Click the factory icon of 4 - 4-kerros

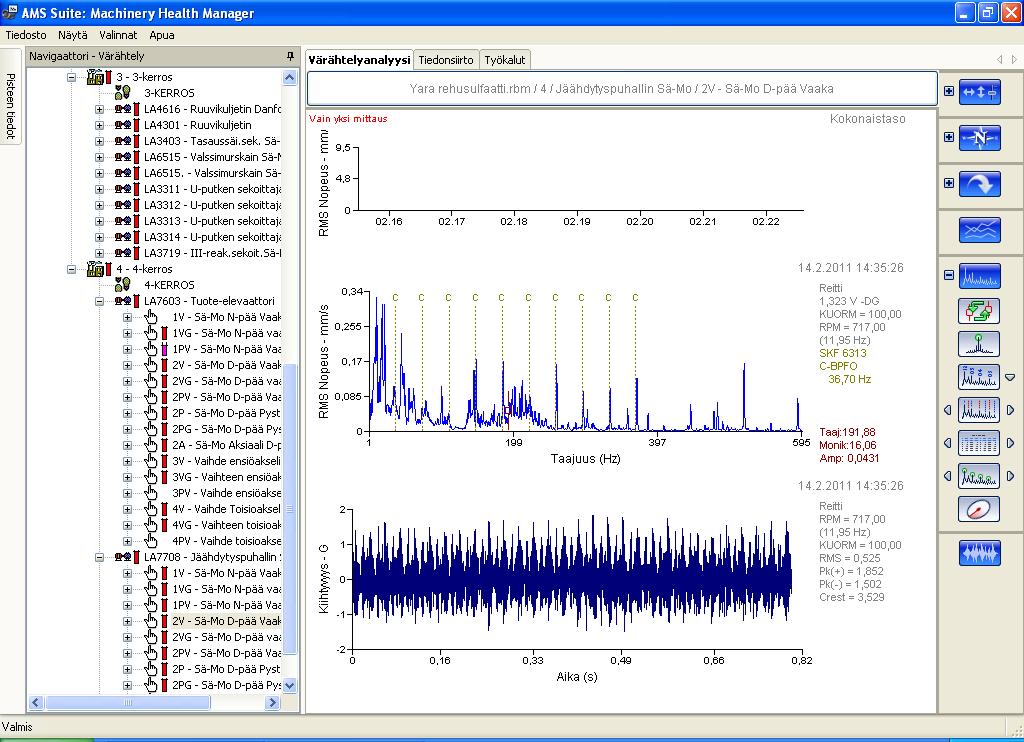tap(95, 269)
